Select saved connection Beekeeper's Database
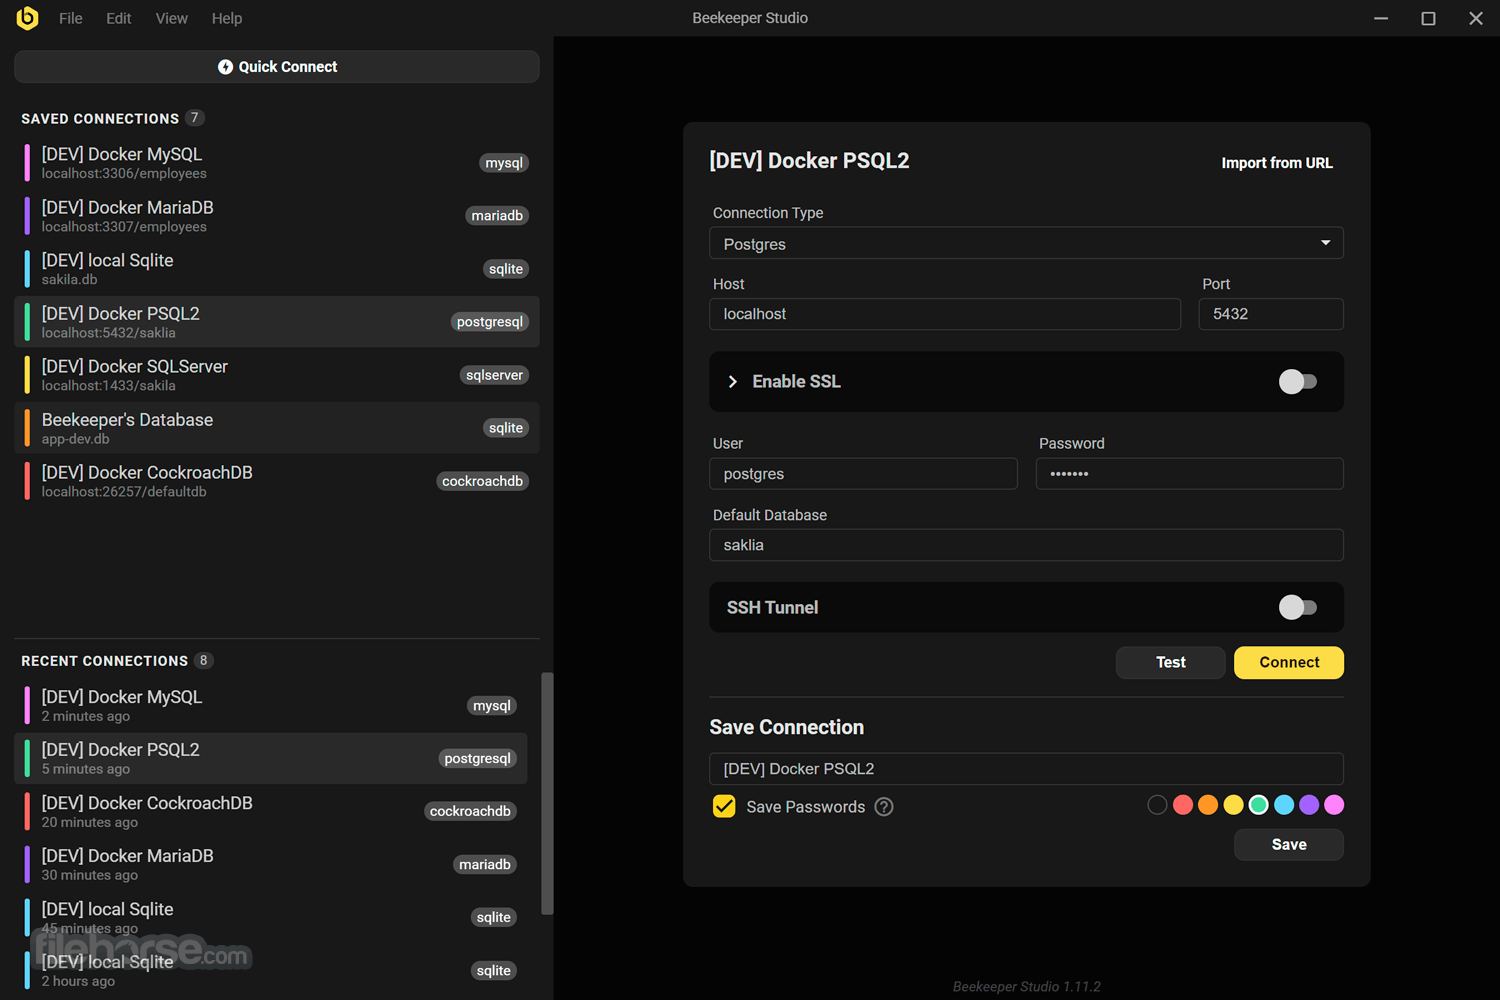The width and height of the screenshot is (1500, 1000). [x=277, y=428]
